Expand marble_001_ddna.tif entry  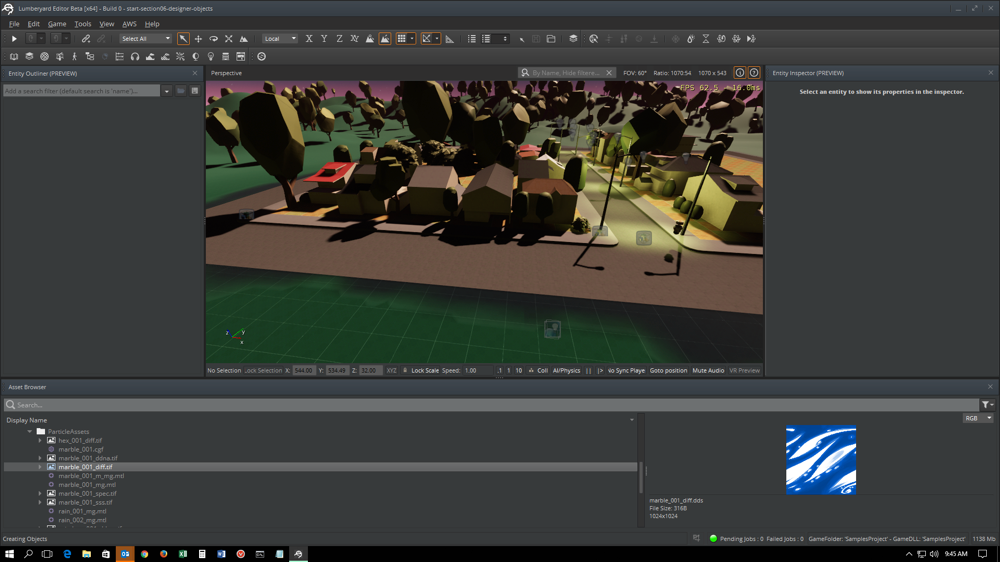click(40, 458)
